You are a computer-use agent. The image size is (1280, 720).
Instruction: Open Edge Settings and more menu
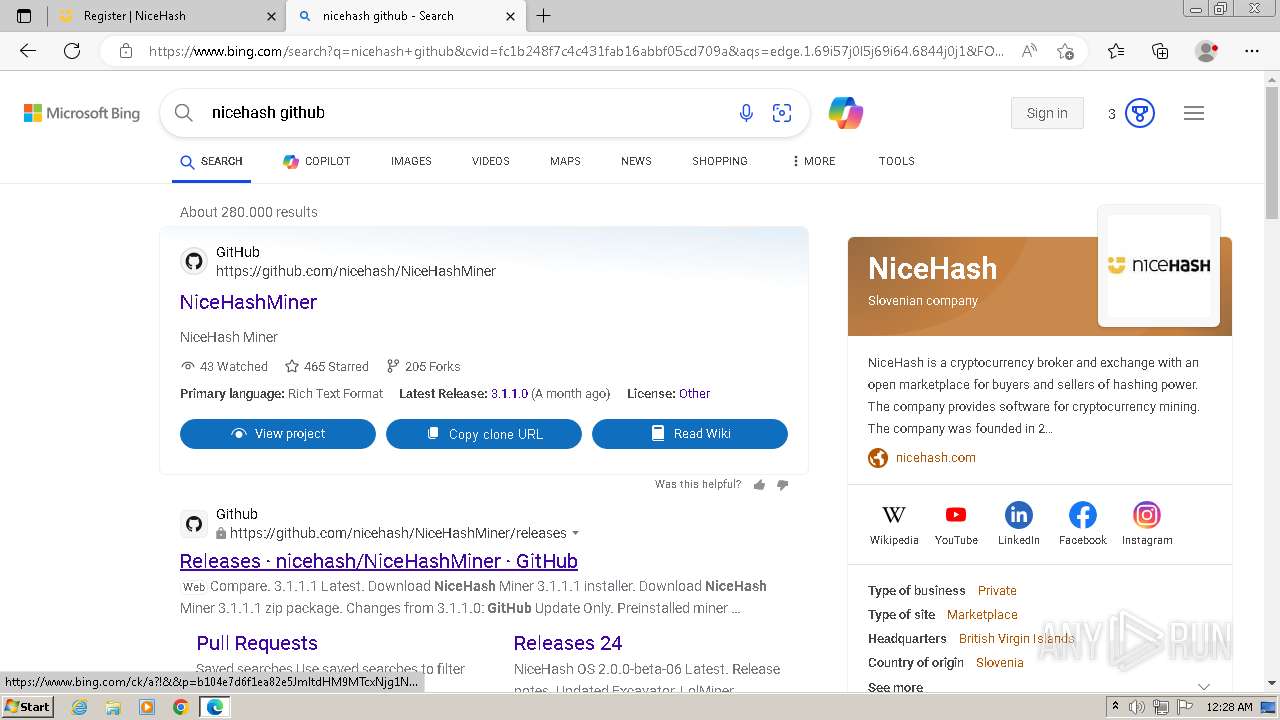(x=1252, y=51)
